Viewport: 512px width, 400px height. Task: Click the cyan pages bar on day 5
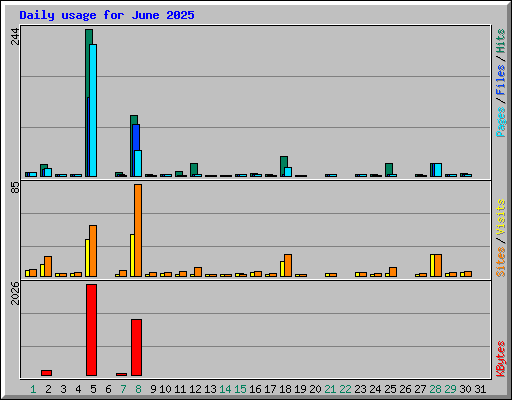pos(93,110)
